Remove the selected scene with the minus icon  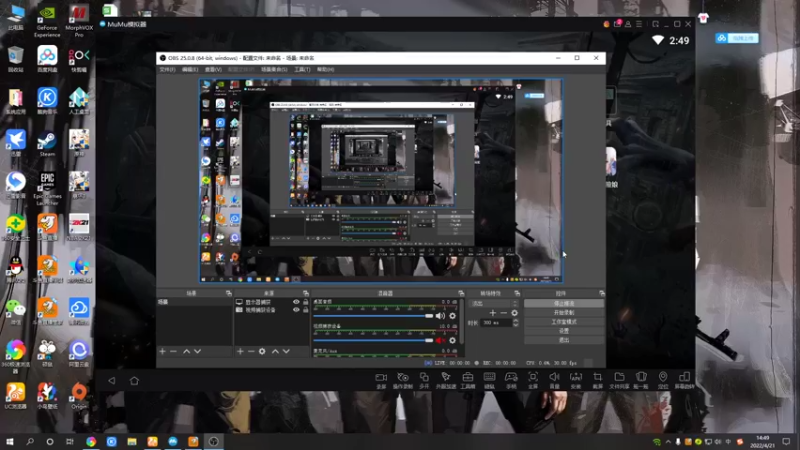(x=173, y=352)
